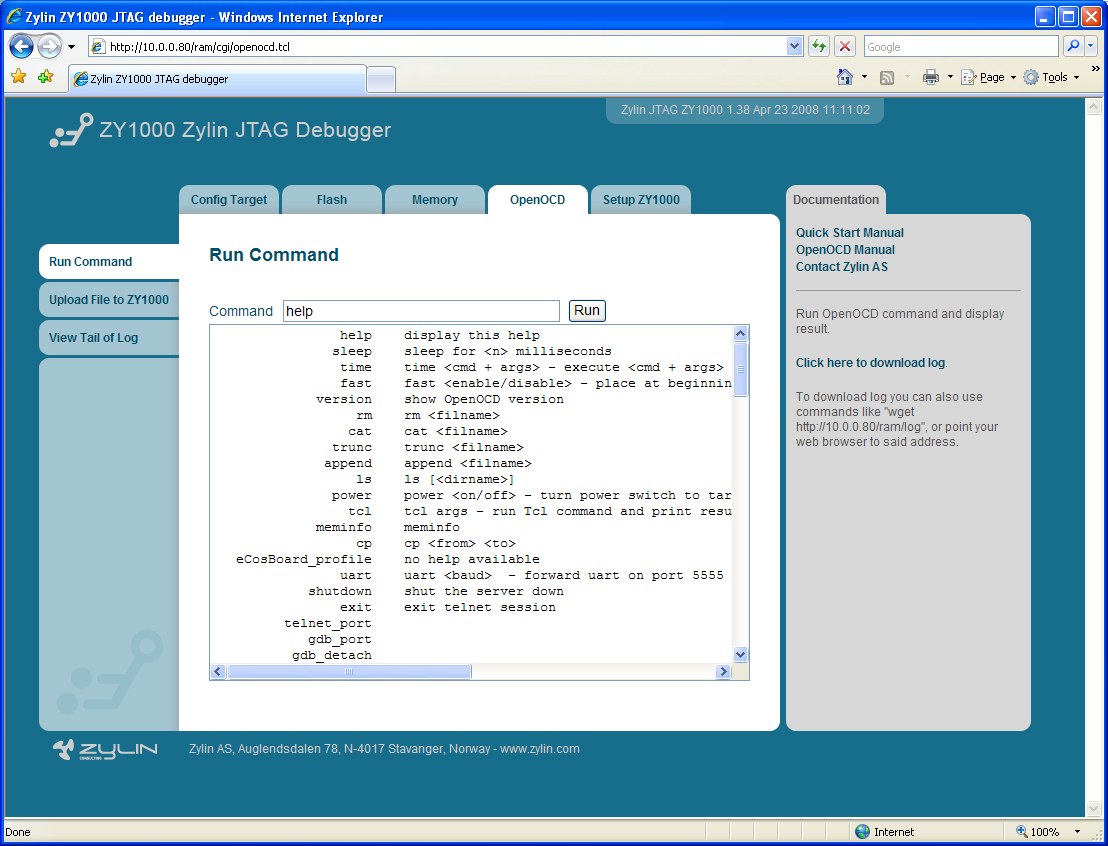Click the Internet Explorer title bar icon
The image size is (1108, 846).
tap(13, 16)
